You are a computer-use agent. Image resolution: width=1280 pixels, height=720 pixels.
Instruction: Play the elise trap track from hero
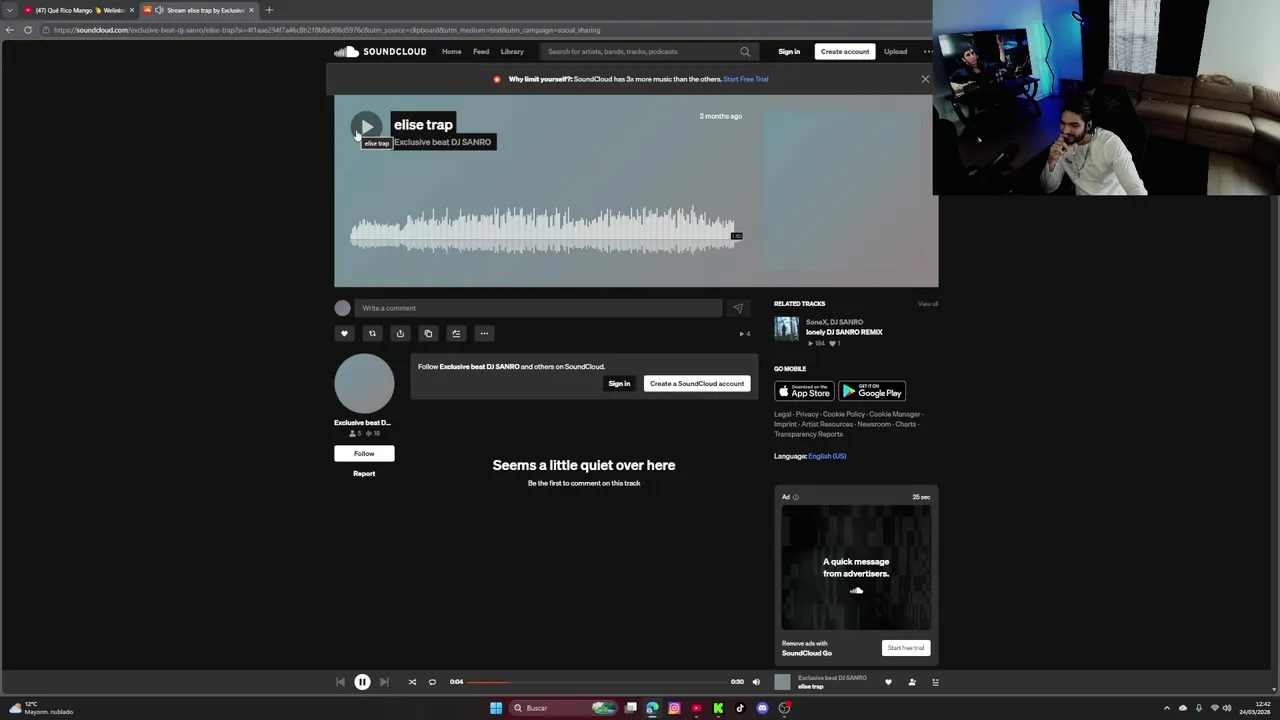(x=366, y=126)
